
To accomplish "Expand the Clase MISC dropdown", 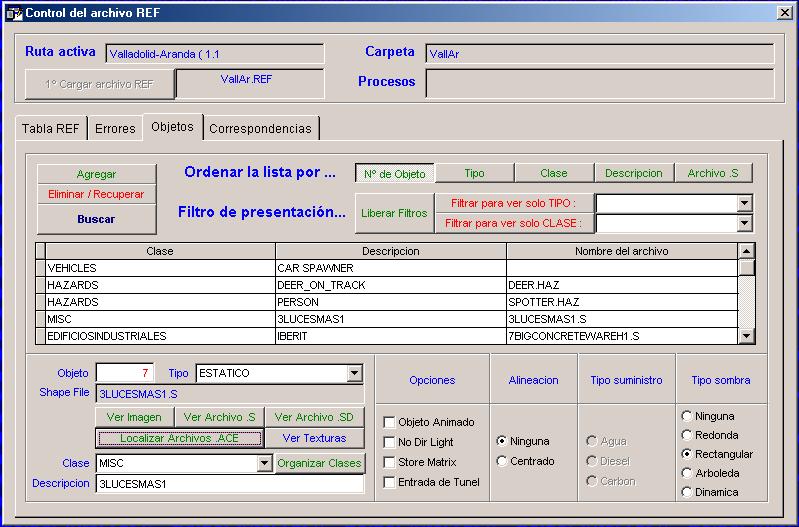I will (x=264, y=463).
